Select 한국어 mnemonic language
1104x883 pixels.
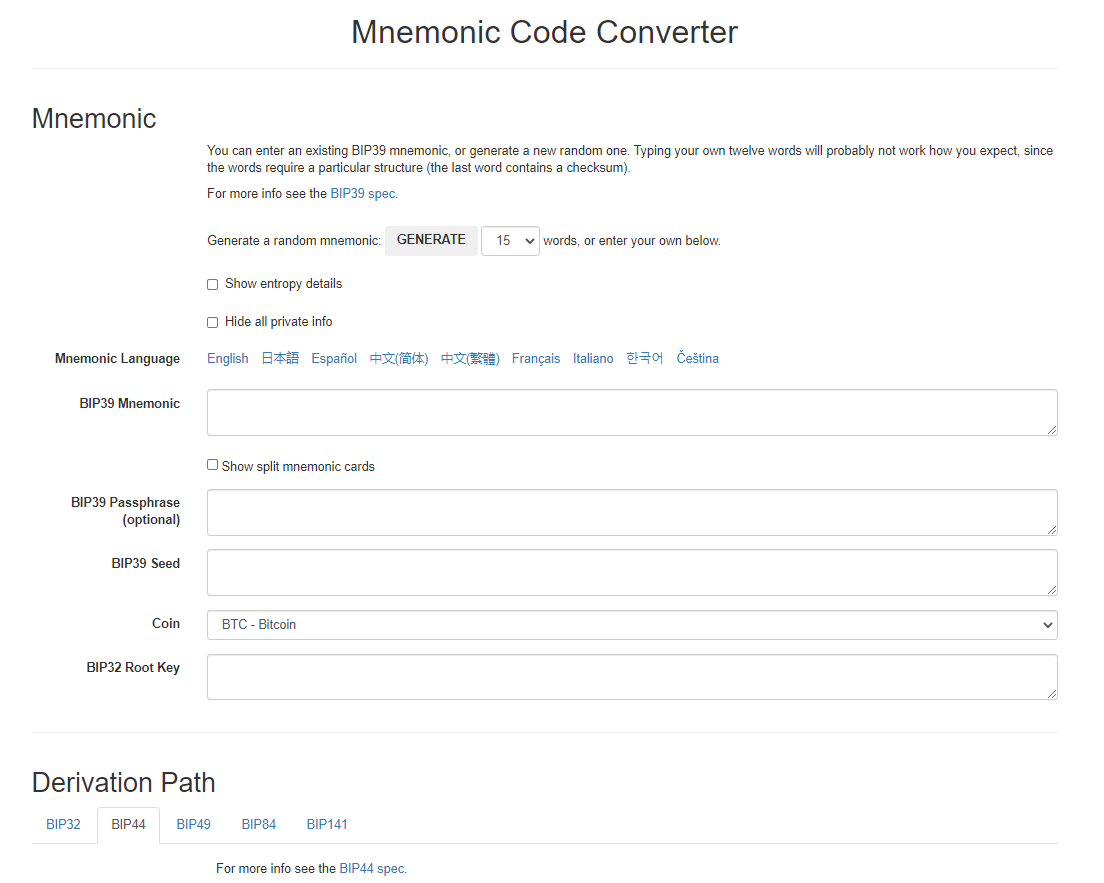(x=644, y=358)
